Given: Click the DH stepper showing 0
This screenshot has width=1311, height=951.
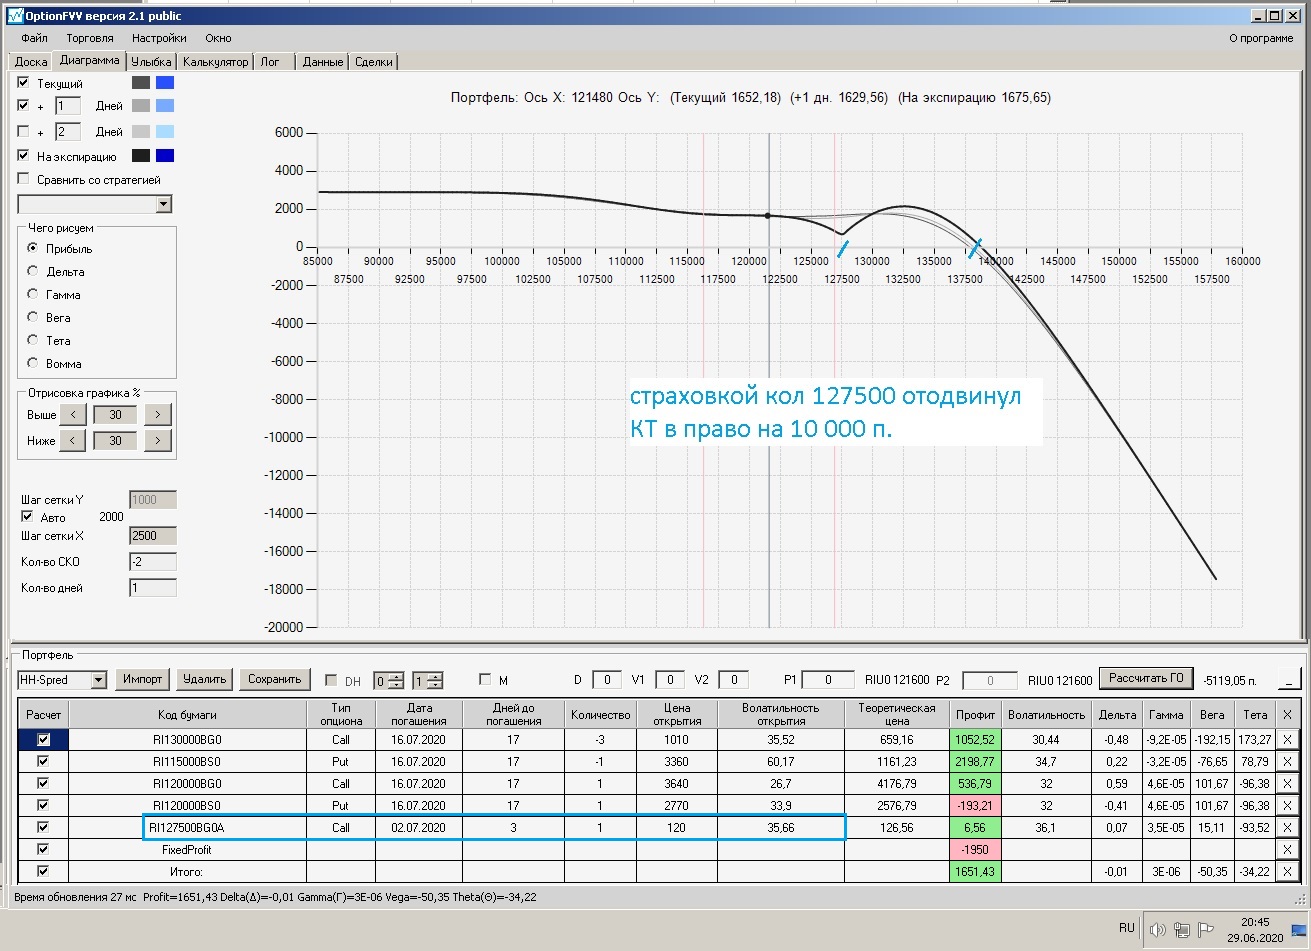Looking at the screenshot, I should click(389, 681).
